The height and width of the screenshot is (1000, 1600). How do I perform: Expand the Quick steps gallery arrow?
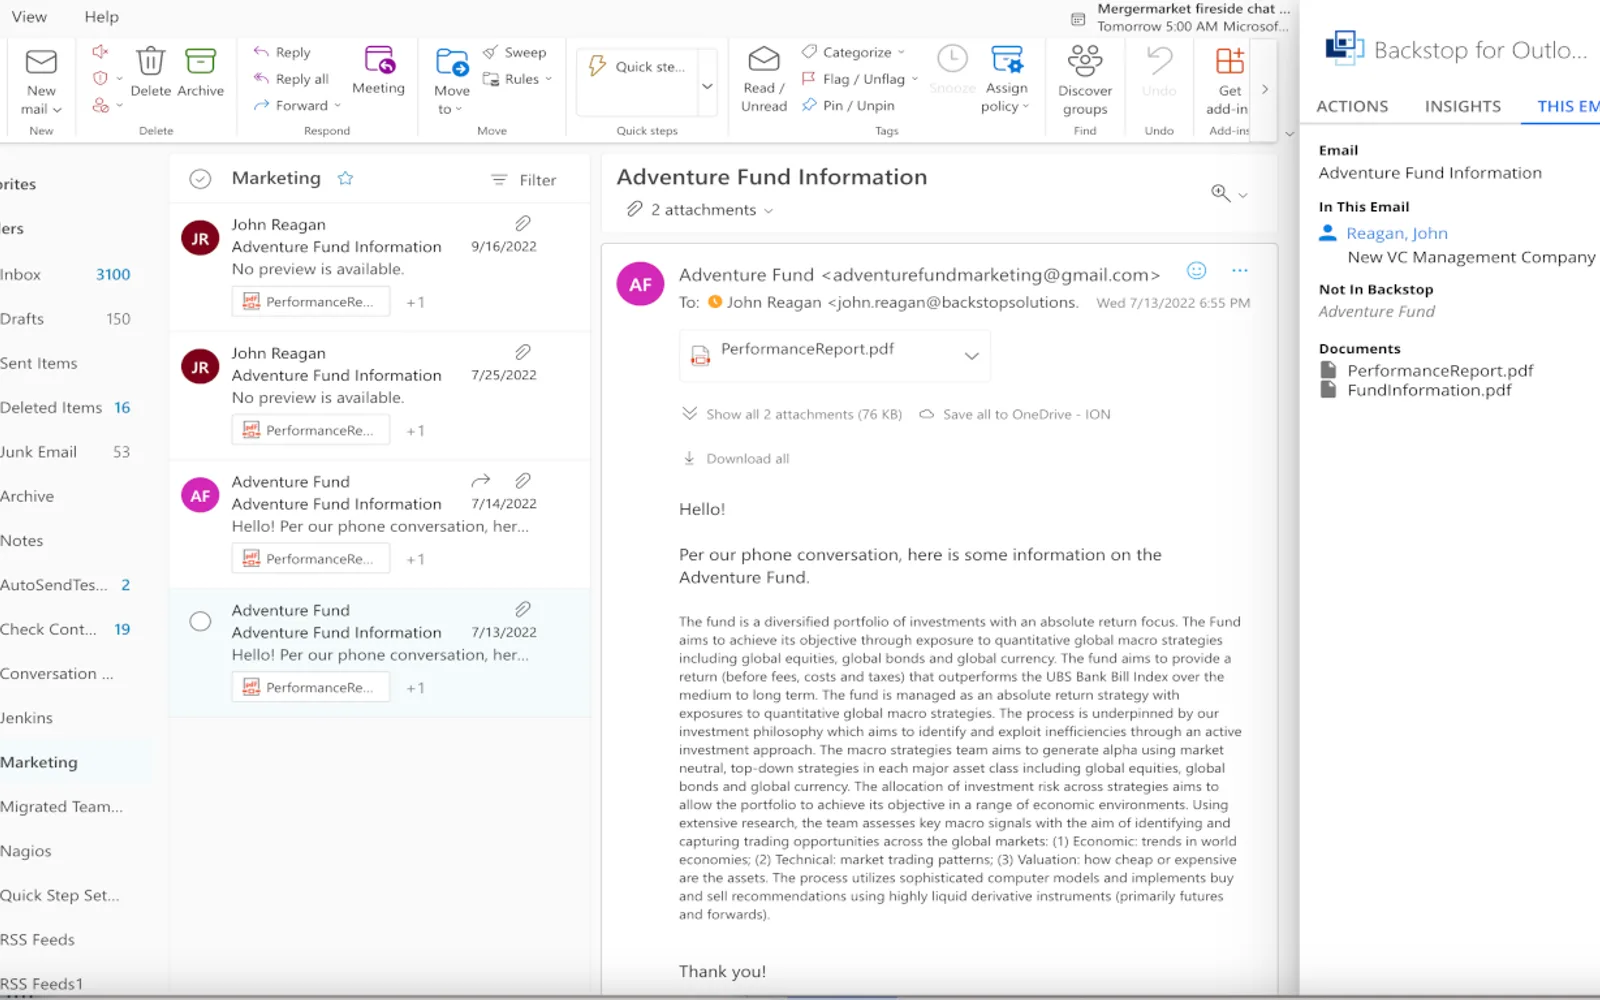click(707, 86)
